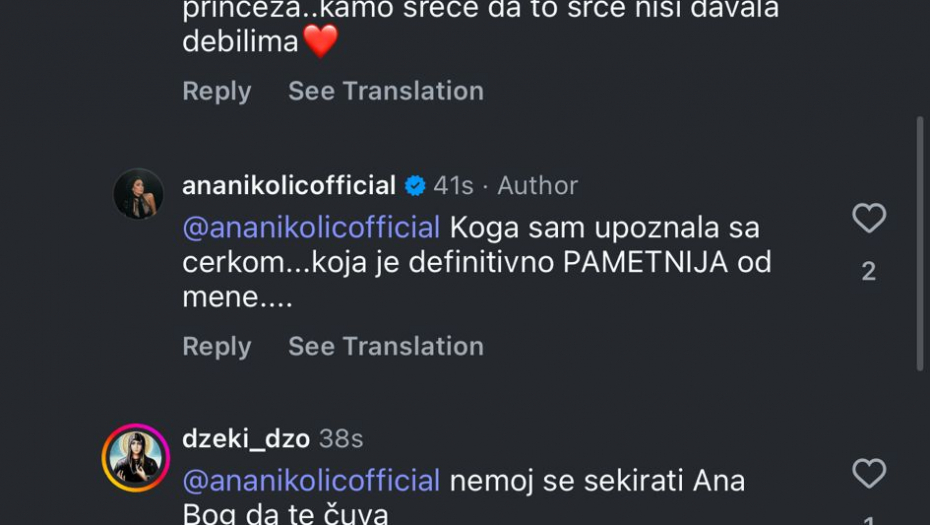Tap the heart on dzeki_dzo's comment
This screenshot has width=930, height=525.
click(x=868, y=473)
